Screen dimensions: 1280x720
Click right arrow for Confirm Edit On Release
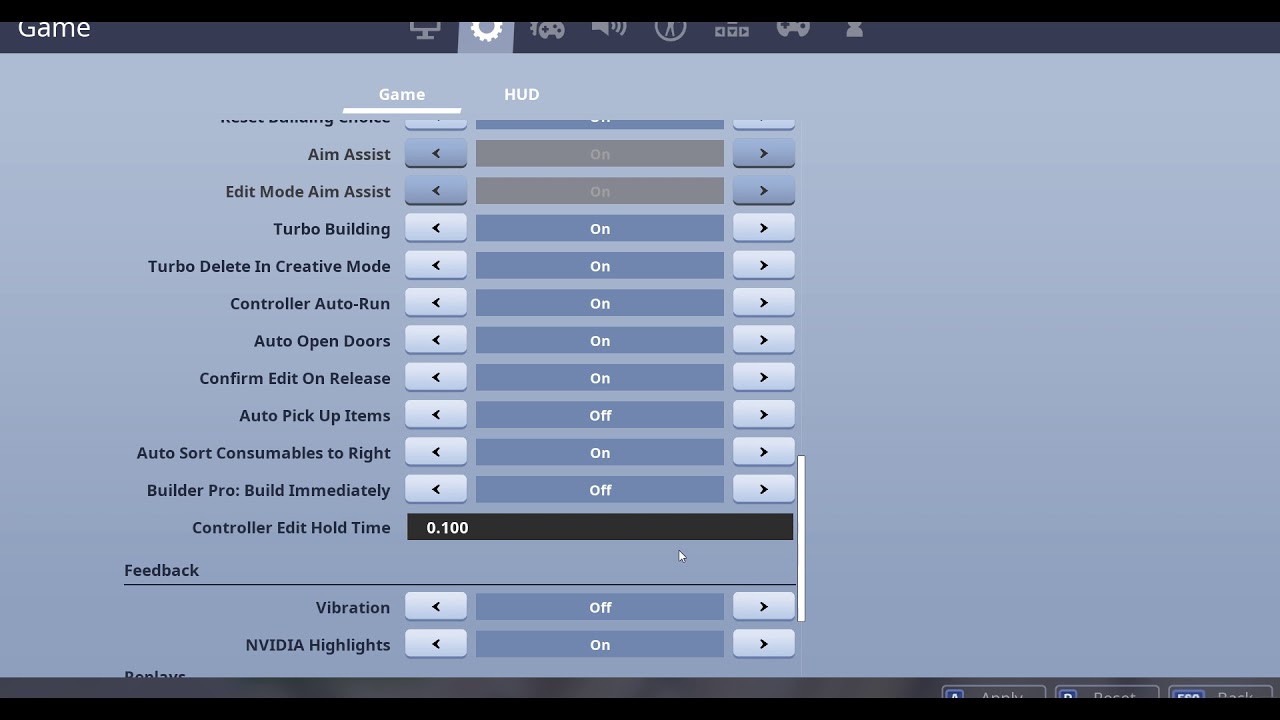(764, 378)
